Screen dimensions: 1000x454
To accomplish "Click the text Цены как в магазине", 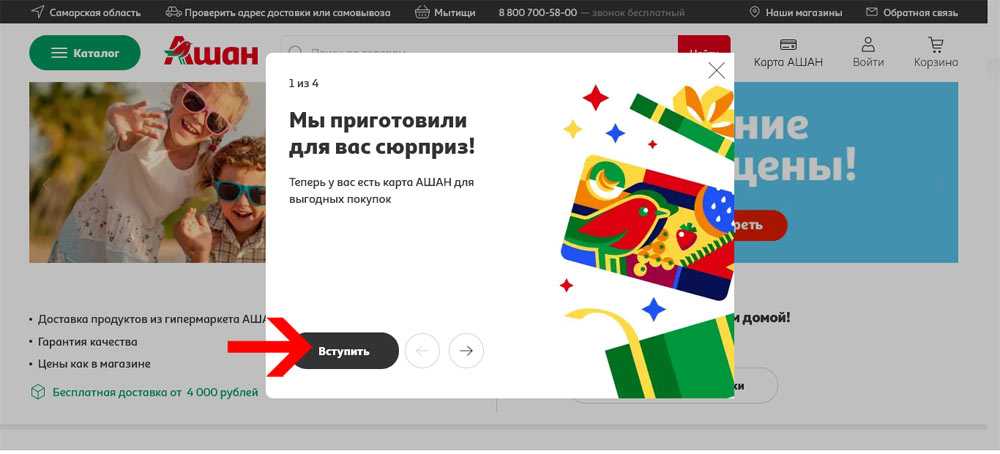I will (94, 364).
